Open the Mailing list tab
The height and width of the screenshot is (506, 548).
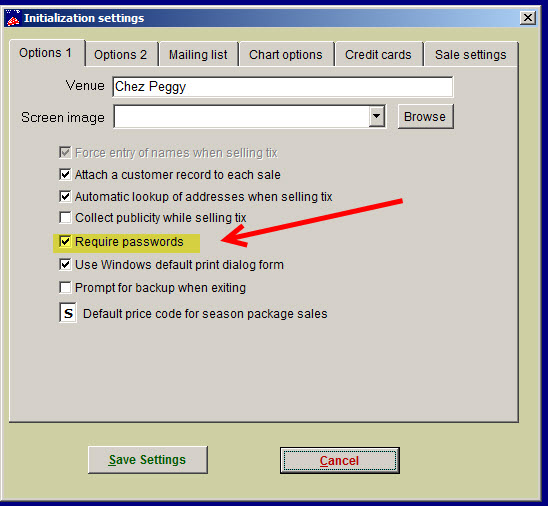coord(198,55)
